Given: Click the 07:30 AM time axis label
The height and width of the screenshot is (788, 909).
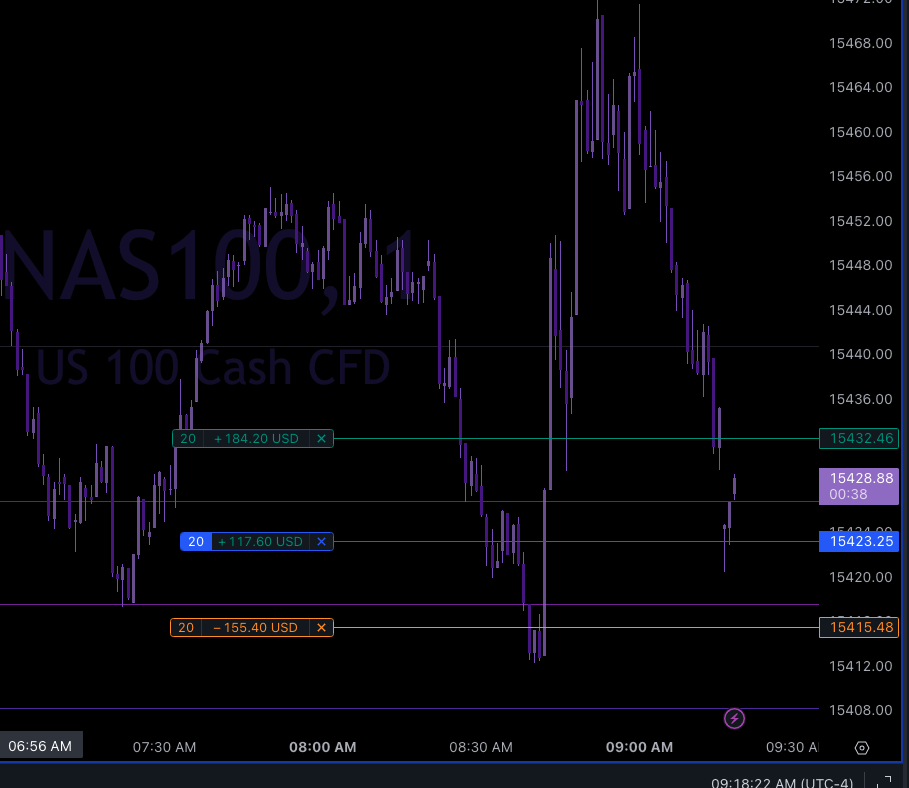Looking at the screenshot, I should [165, 747].
